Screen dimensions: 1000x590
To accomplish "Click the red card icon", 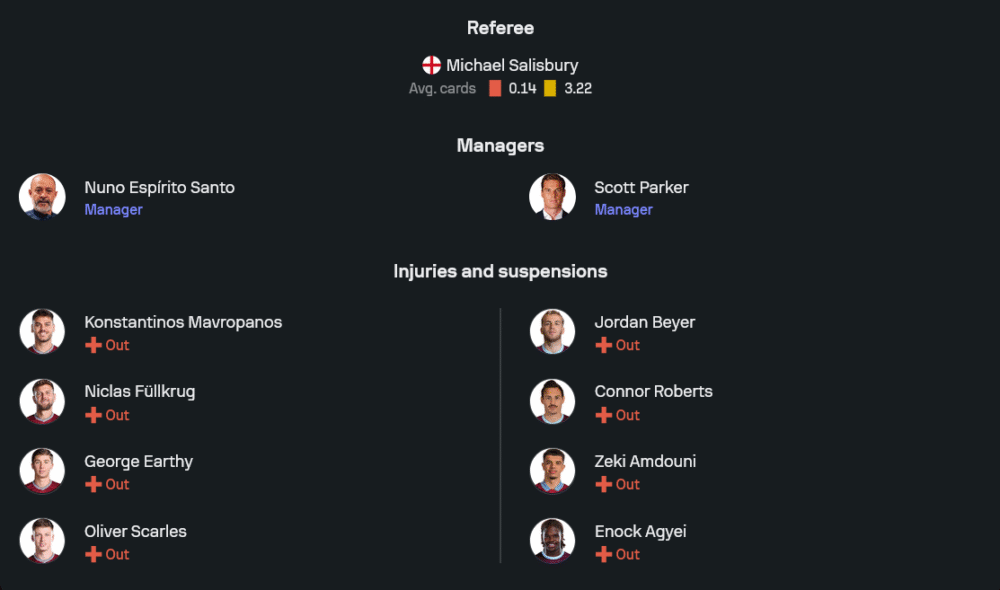I will click(495, 88).
